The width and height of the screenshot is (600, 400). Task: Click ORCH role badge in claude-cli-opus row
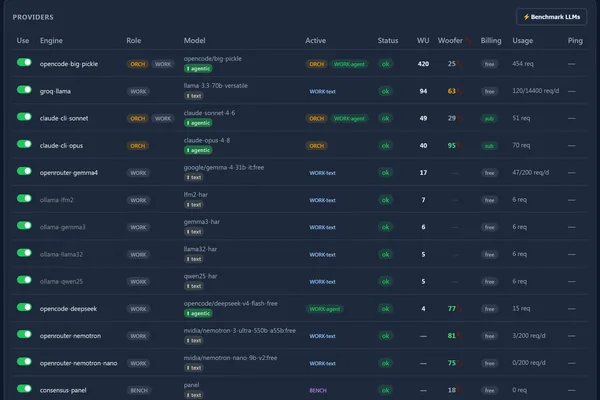coord(137,146)
